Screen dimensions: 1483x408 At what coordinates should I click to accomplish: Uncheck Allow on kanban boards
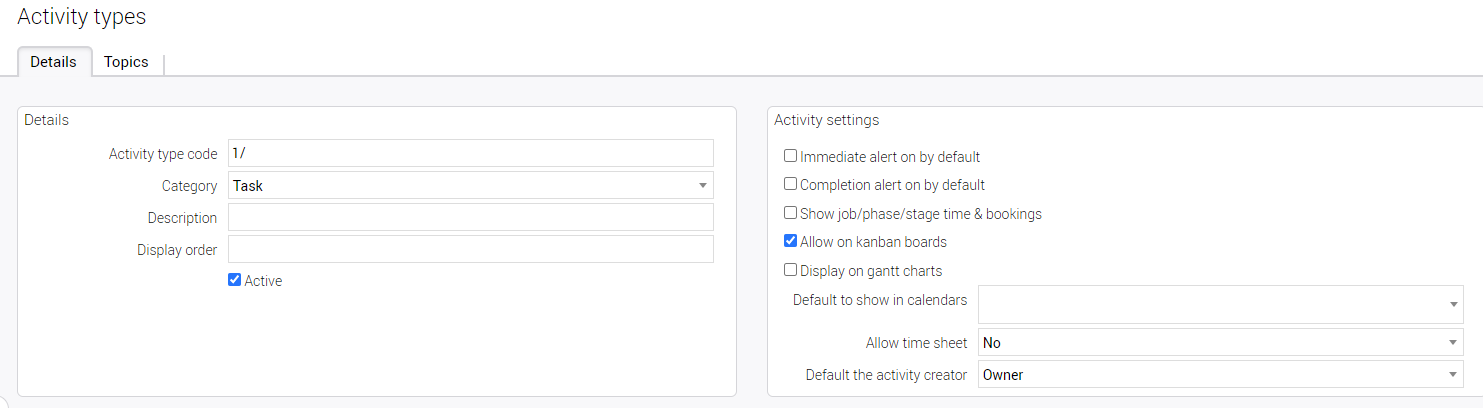[x=791, y=241]
